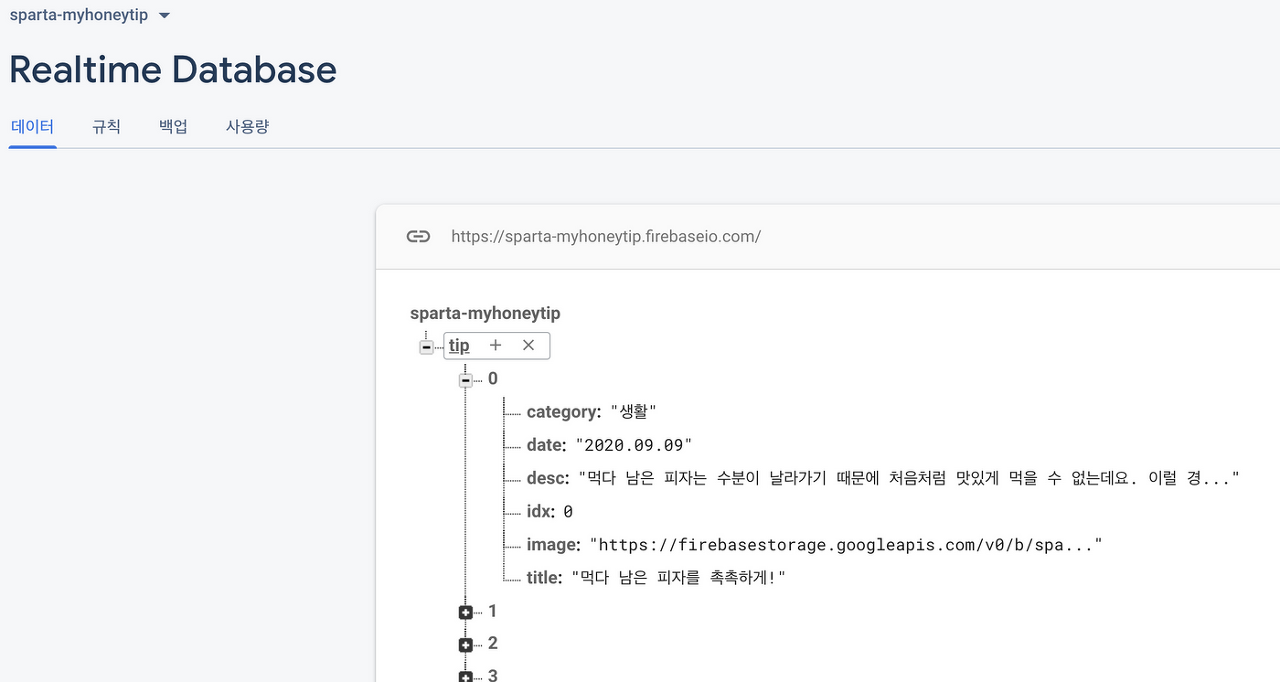Open the sparta-myhoneytip project dropdown
Image resolution: width=1280 pixels, height=682 pixels.
[x=89, y=15]
